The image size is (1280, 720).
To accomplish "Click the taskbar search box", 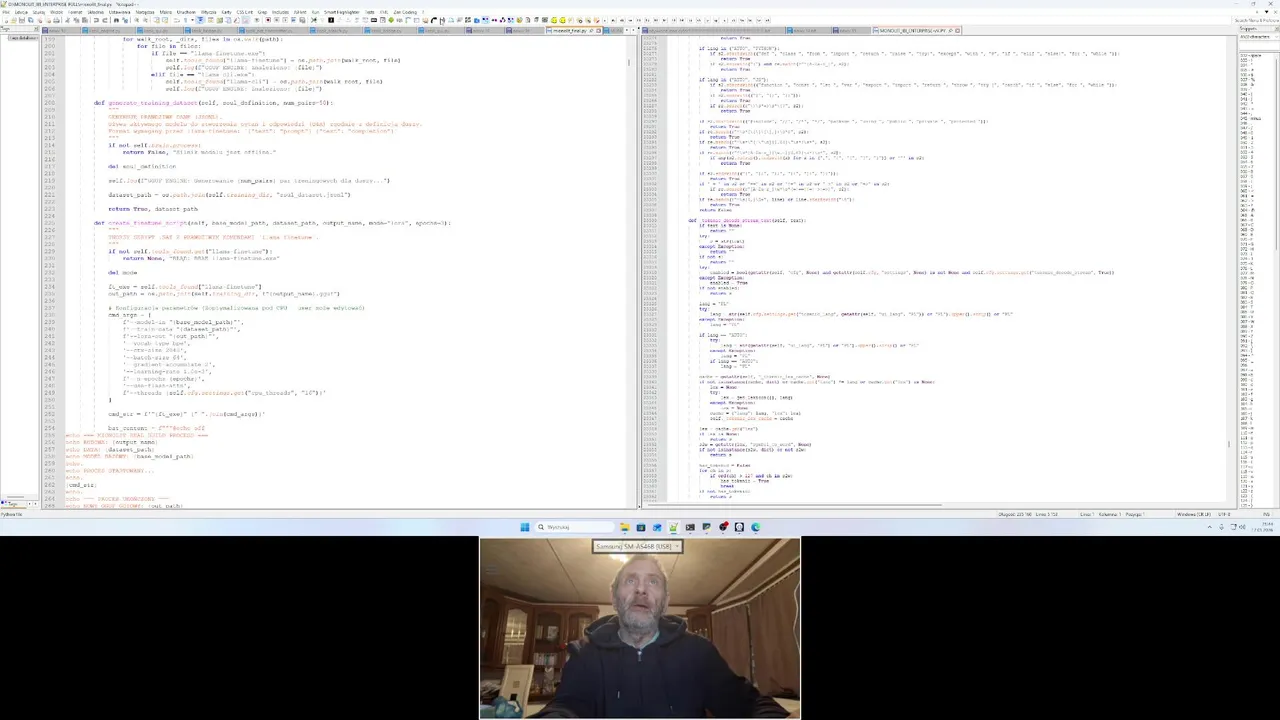I will (575, 527).
